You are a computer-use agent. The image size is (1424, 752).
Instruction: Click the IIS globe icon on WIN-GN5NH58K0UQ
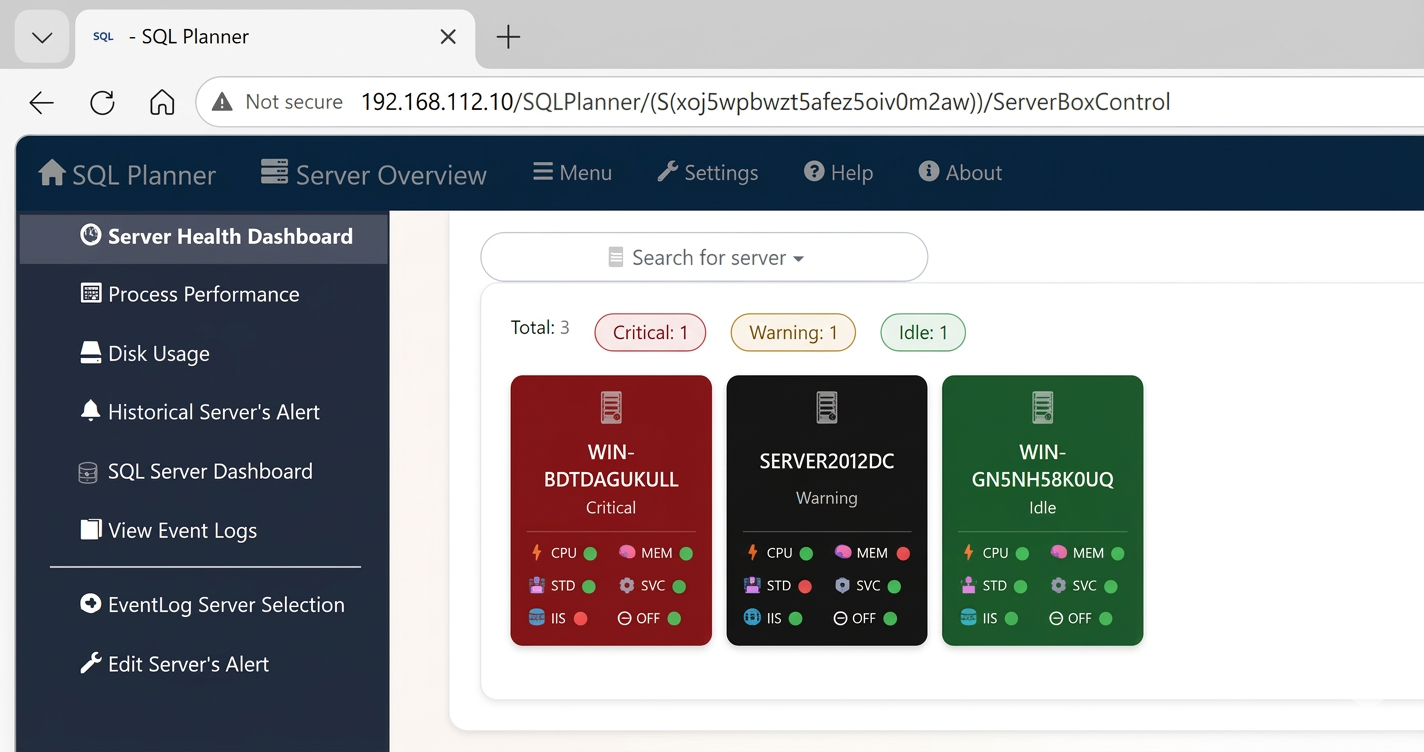[x=969, y=618]
